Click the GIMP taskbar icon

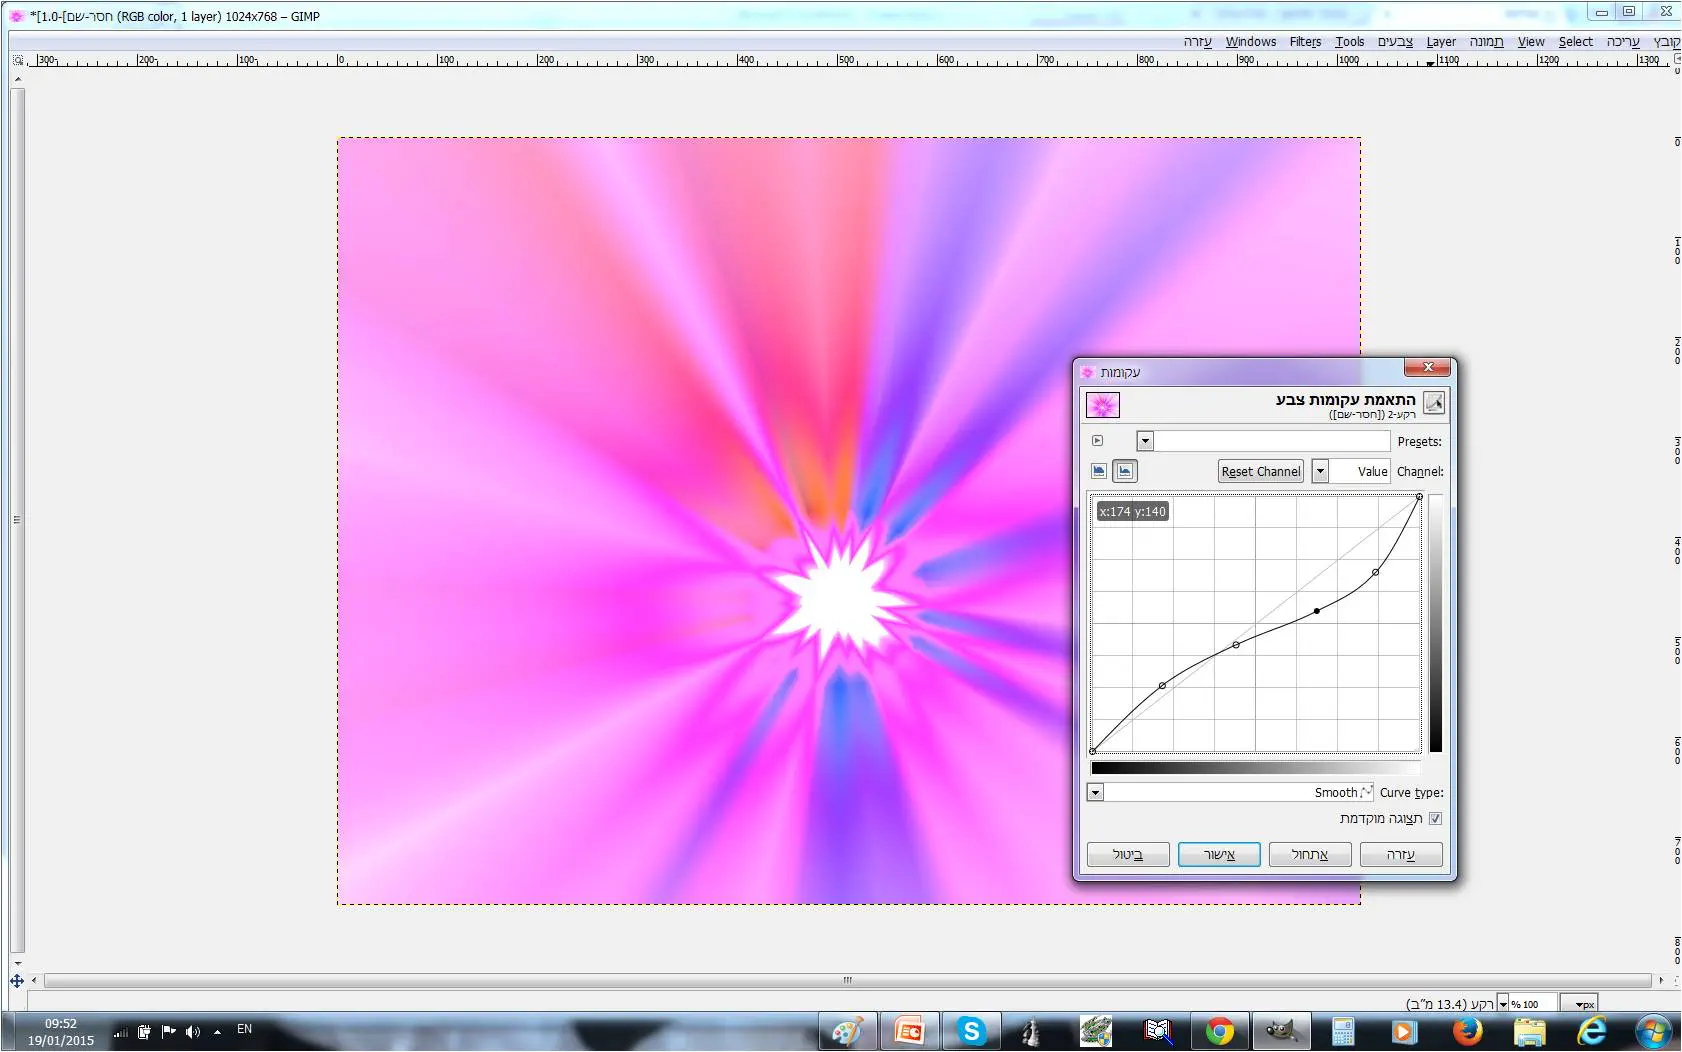pyautogui.click(x=1281, y=1031)
